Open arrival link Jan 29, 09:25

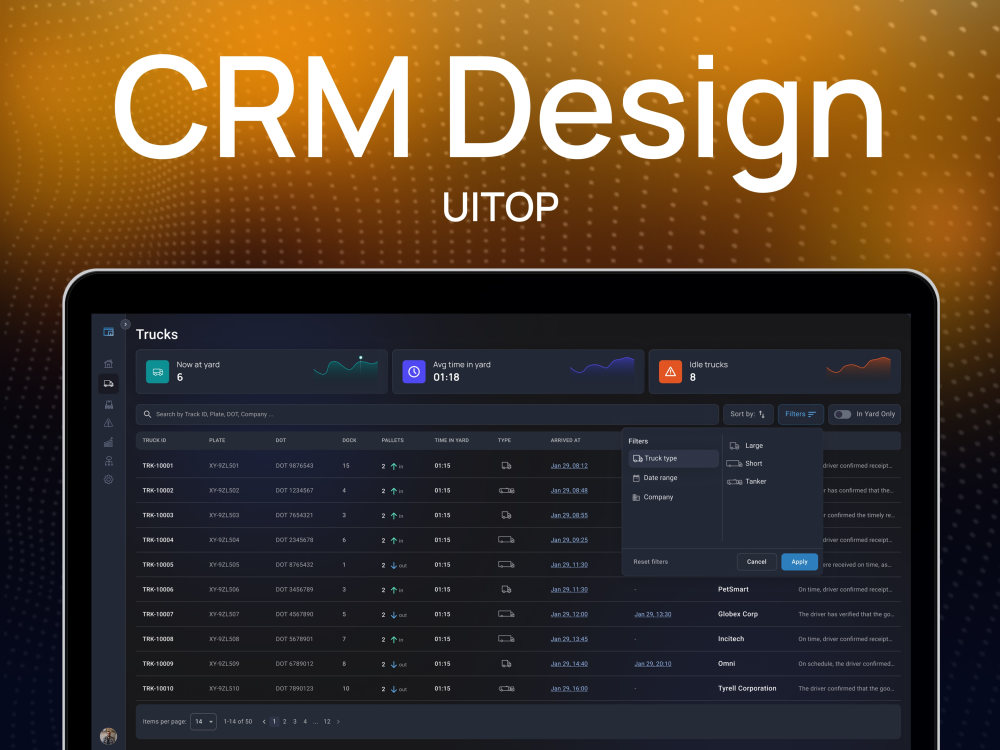pyautogui.click(x=569, y=540)
